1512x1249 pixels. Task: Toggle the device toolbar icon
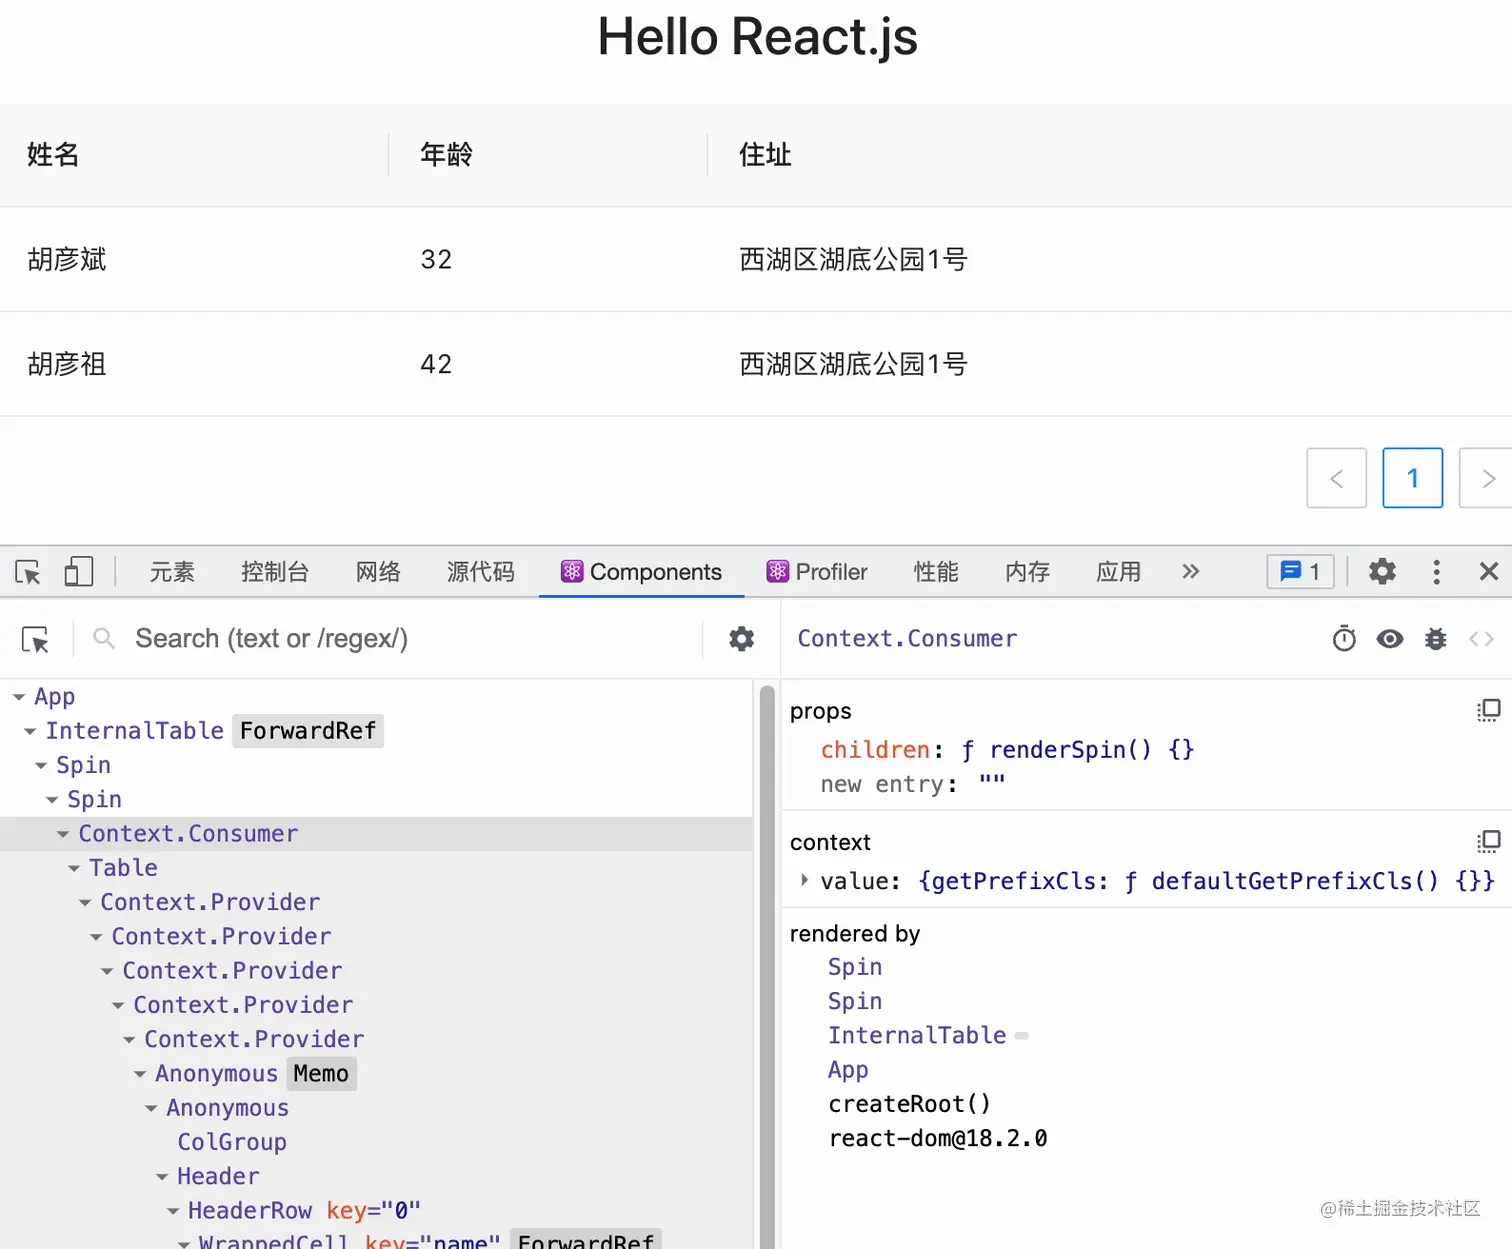point(78,572)
